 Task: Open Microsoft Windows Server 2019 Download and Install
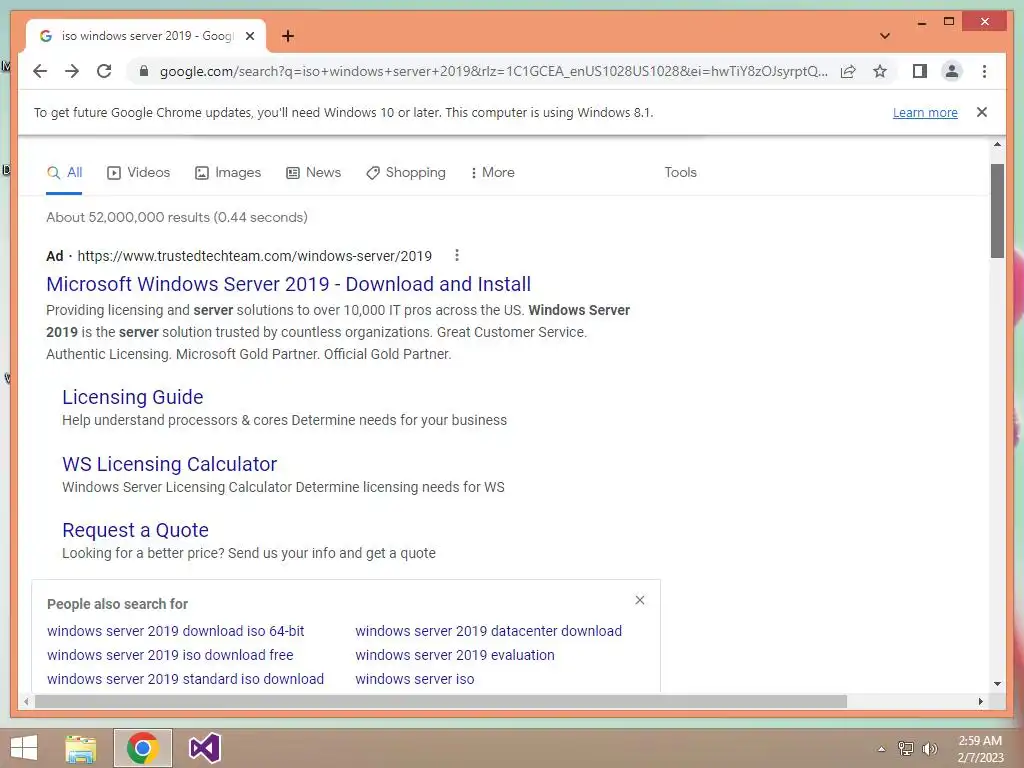288,284
